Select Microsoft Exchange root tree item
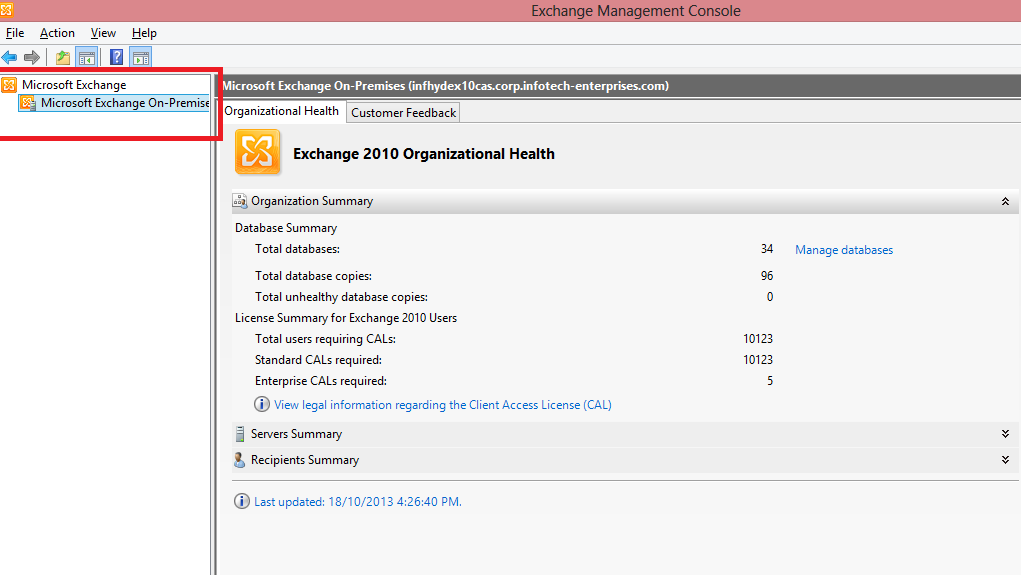The width and height of the screenshot is (1021, 575). (x=74, y=85)
